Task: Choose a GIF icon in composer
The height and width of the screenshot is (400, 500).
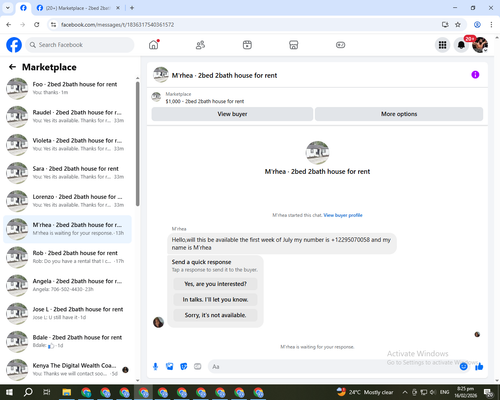Action: 198,367
